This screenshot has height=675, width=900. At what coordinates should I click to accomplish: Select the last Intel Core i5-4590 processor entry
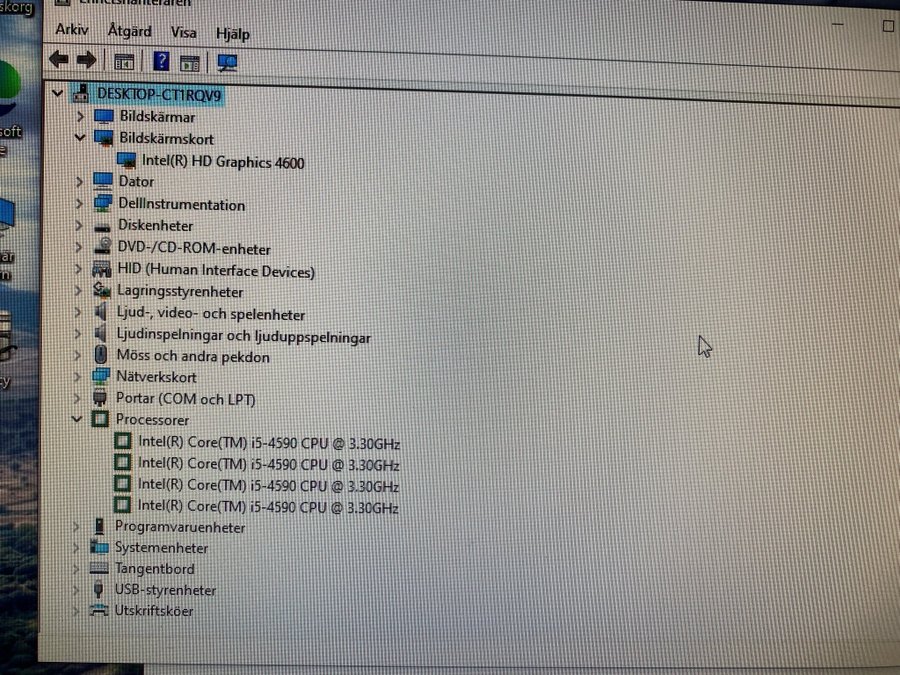(267, 508)
